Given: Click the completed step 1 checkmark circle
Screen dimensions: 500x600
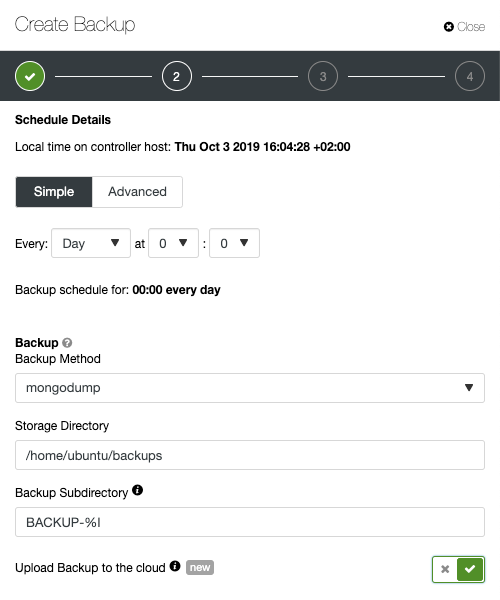Looking at the screenshot, I should [x=30, y=76].
